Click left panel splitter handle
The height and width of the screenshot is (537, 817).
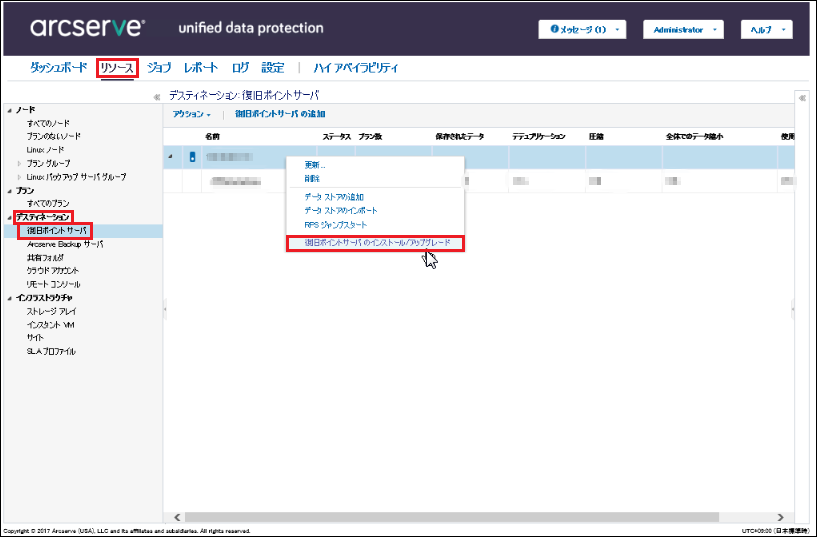point(165,309)
